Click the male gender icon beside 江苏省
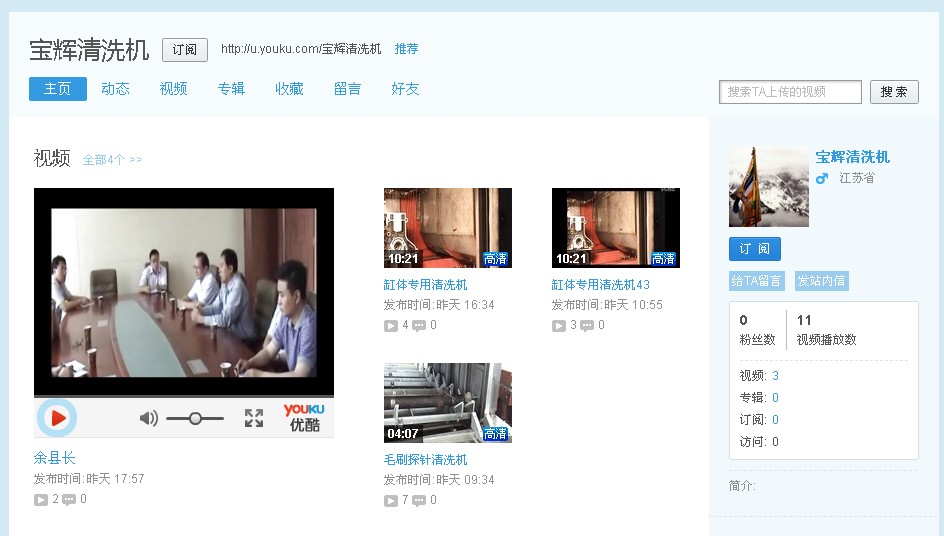 (822, 178)
